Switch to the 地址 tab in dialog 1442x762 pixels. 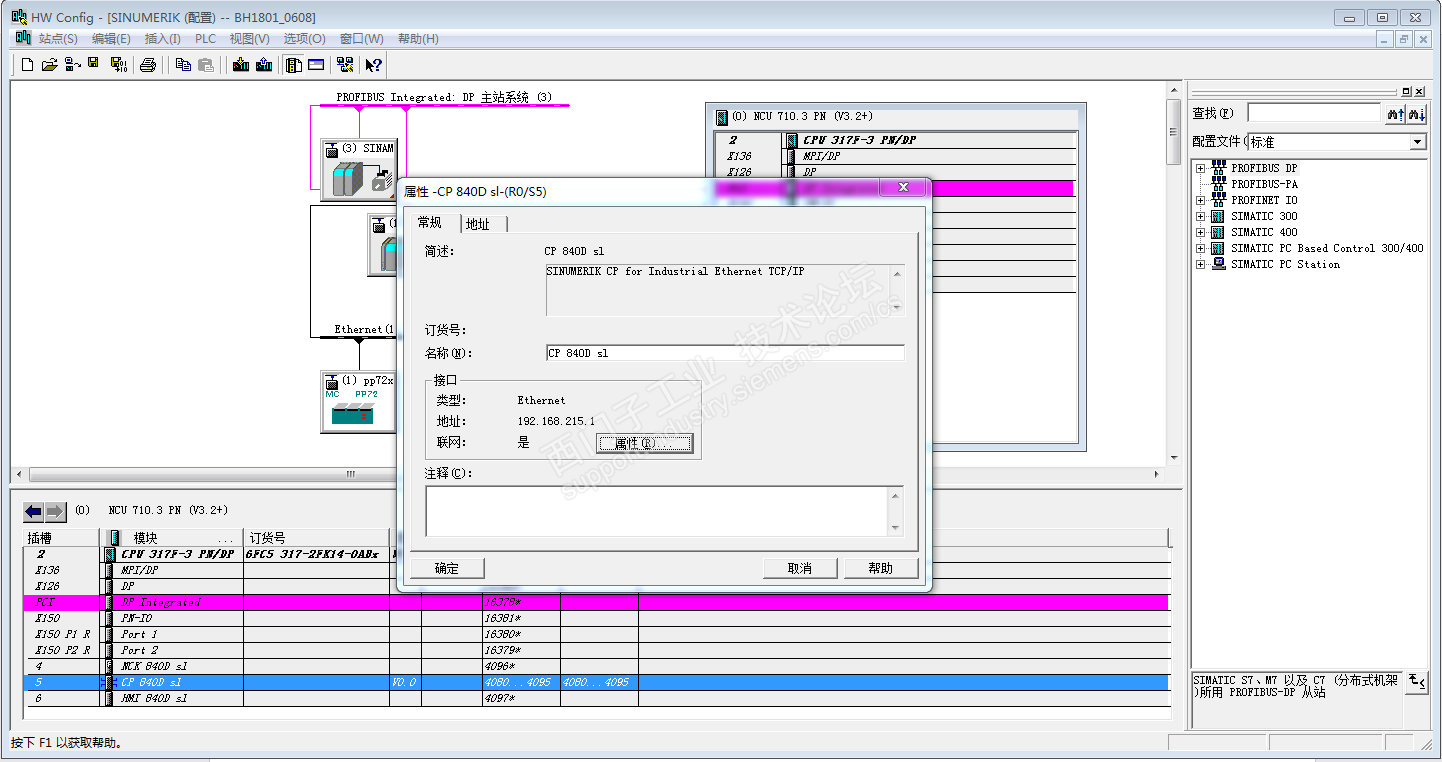(479, 224)
